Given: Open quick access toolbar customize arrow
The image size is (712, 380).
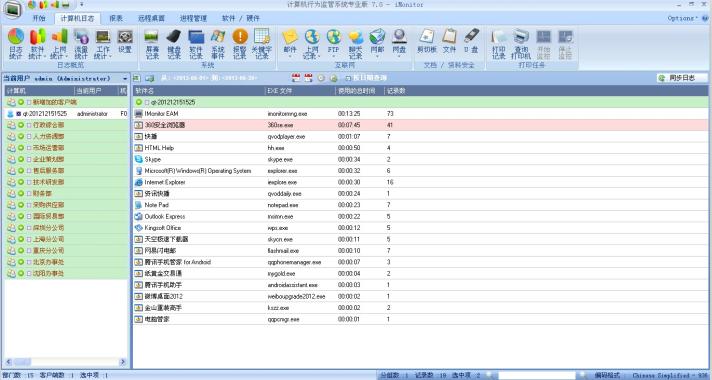Looking at the screenshot, I should (x=82, y=5).
